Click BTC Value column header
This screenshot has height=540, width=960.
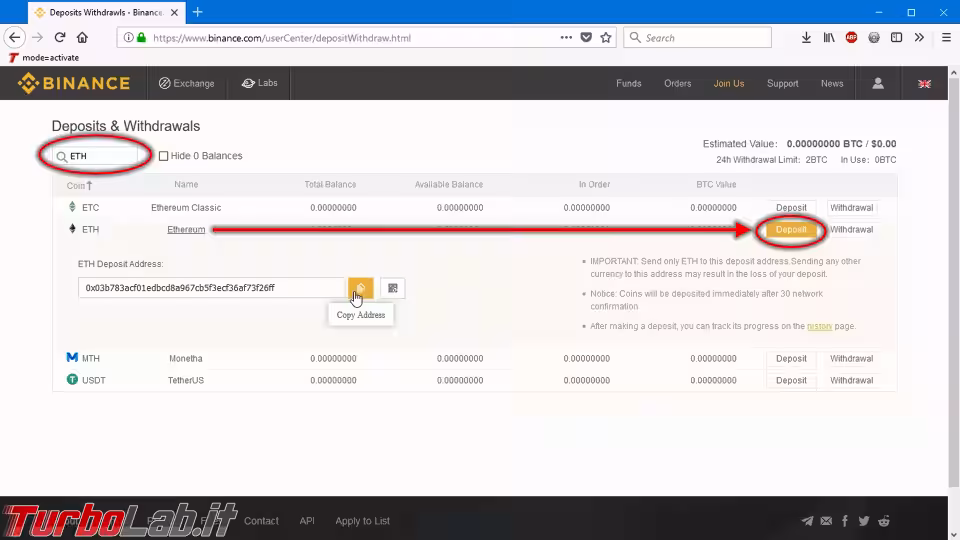(716, 184)
